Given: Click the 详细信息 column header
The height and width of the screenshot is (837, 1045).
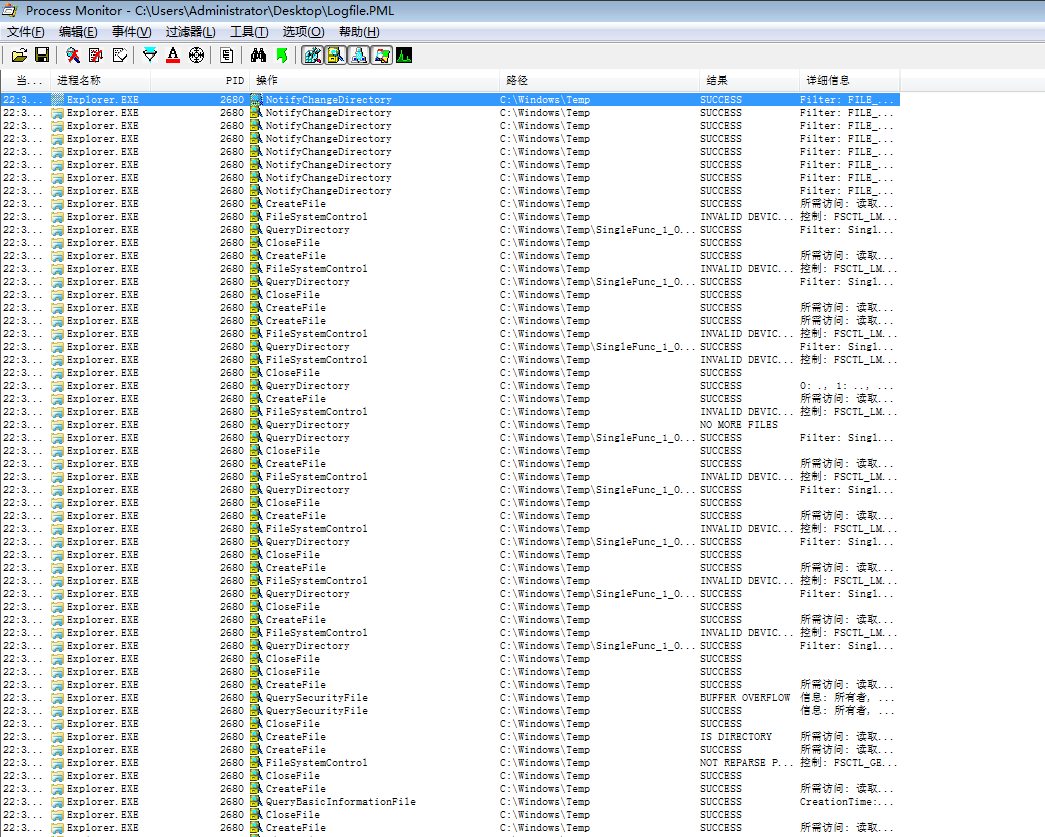Looking at the screenshot, I should point(850,81).
